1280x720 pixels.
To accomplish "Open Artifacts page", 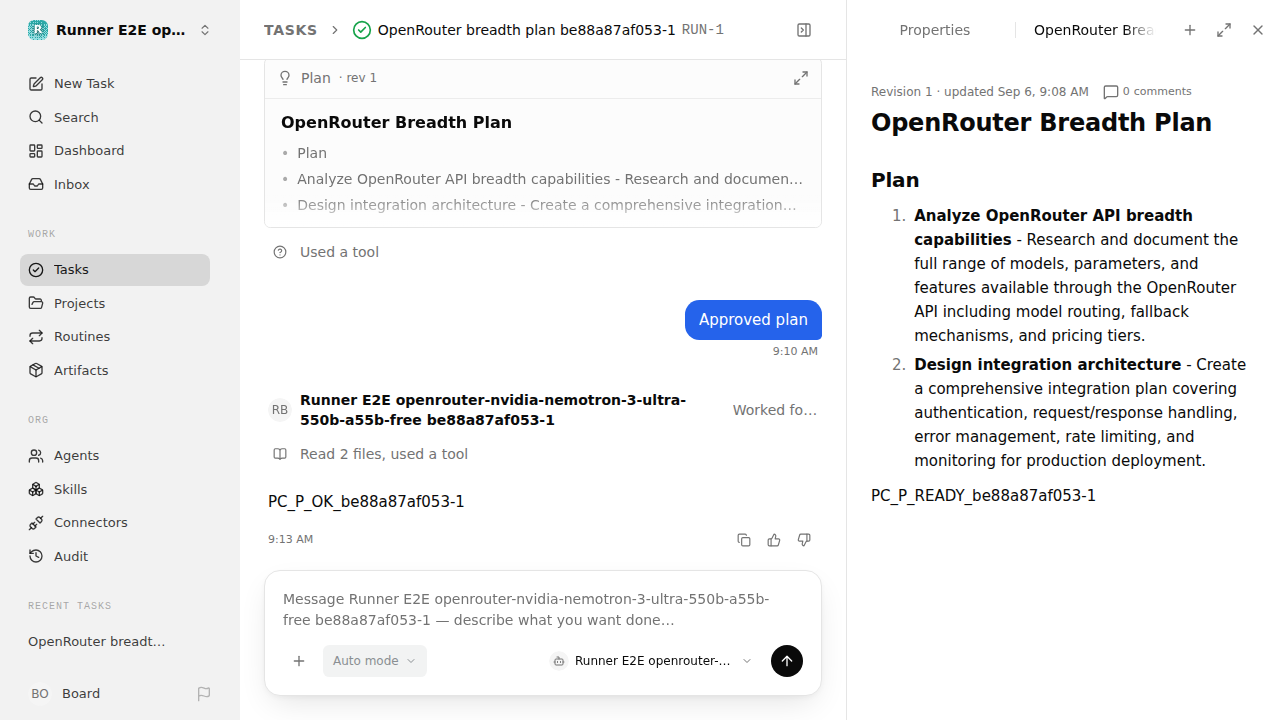I will point(115,370).
